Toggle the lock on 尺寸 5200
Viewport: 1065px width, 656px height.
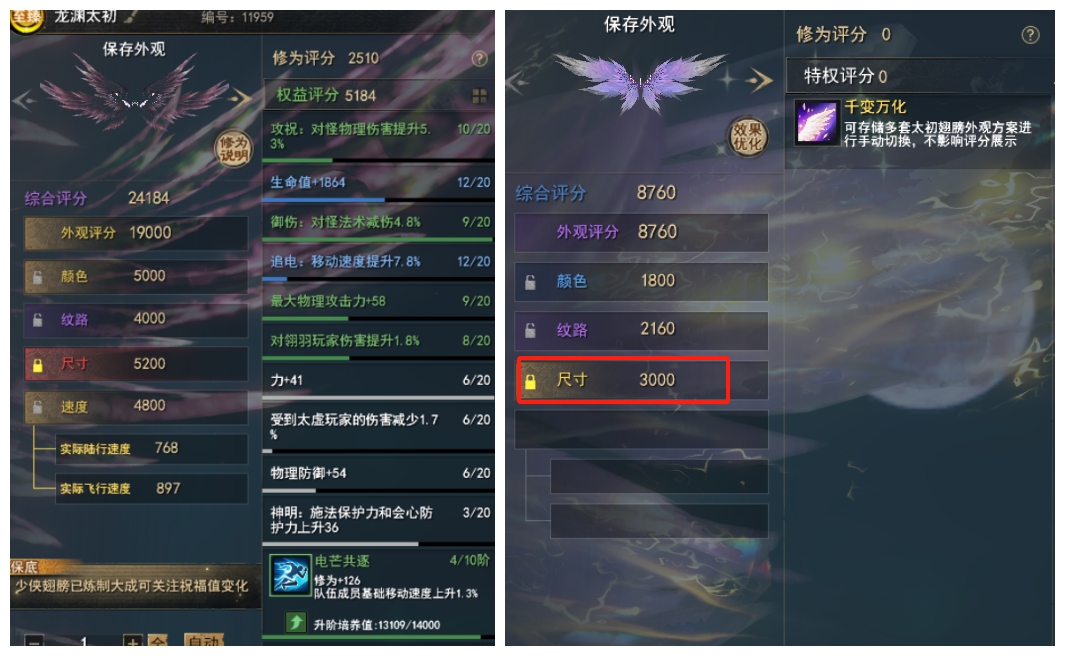[38, 365]
